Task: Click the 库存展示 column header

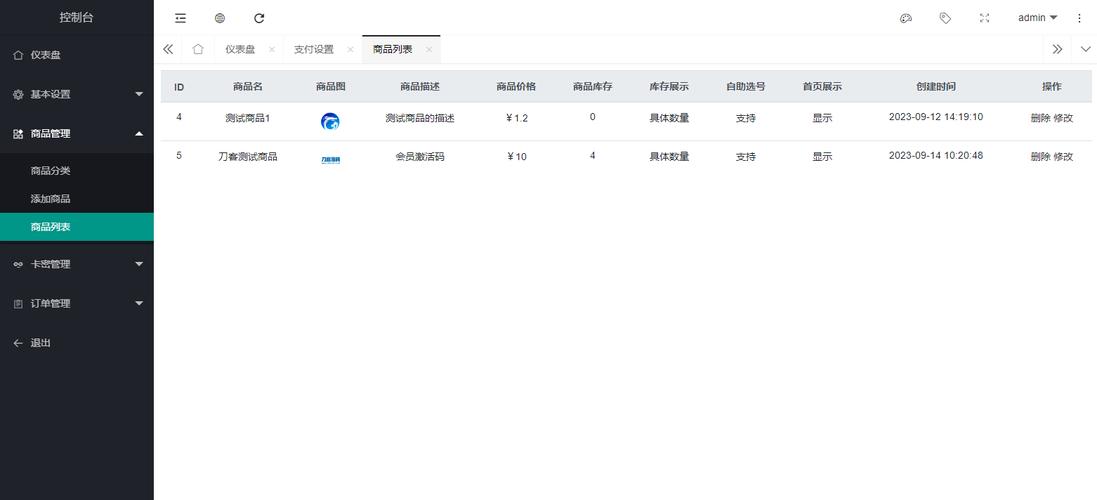Action: pyautogui.click(x=670, y=87)
